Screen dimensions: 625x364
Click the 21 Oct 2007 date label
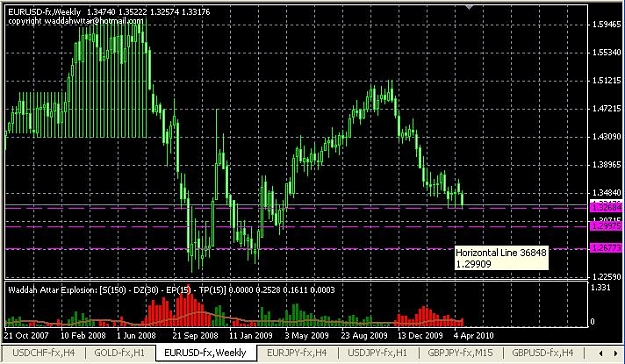point(26,336)
